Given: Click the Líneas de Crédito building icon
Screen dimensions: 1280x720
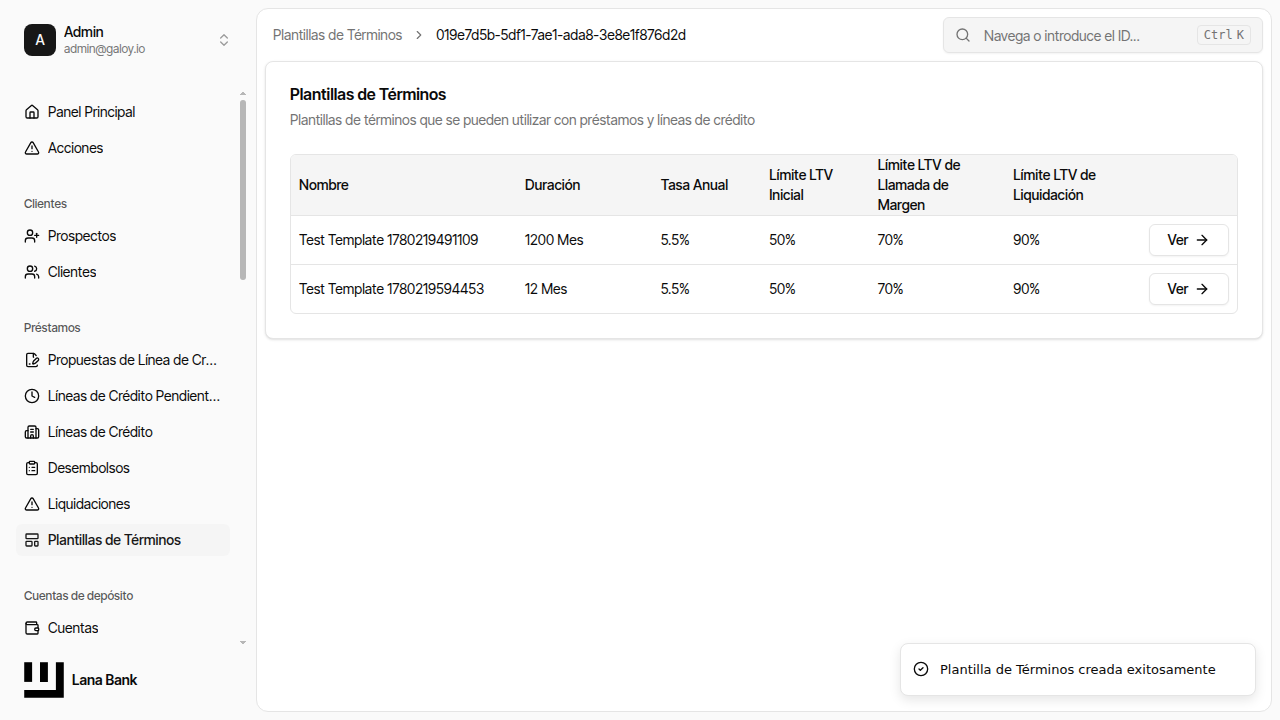Looking at the screenshot, I should (32, 432).
